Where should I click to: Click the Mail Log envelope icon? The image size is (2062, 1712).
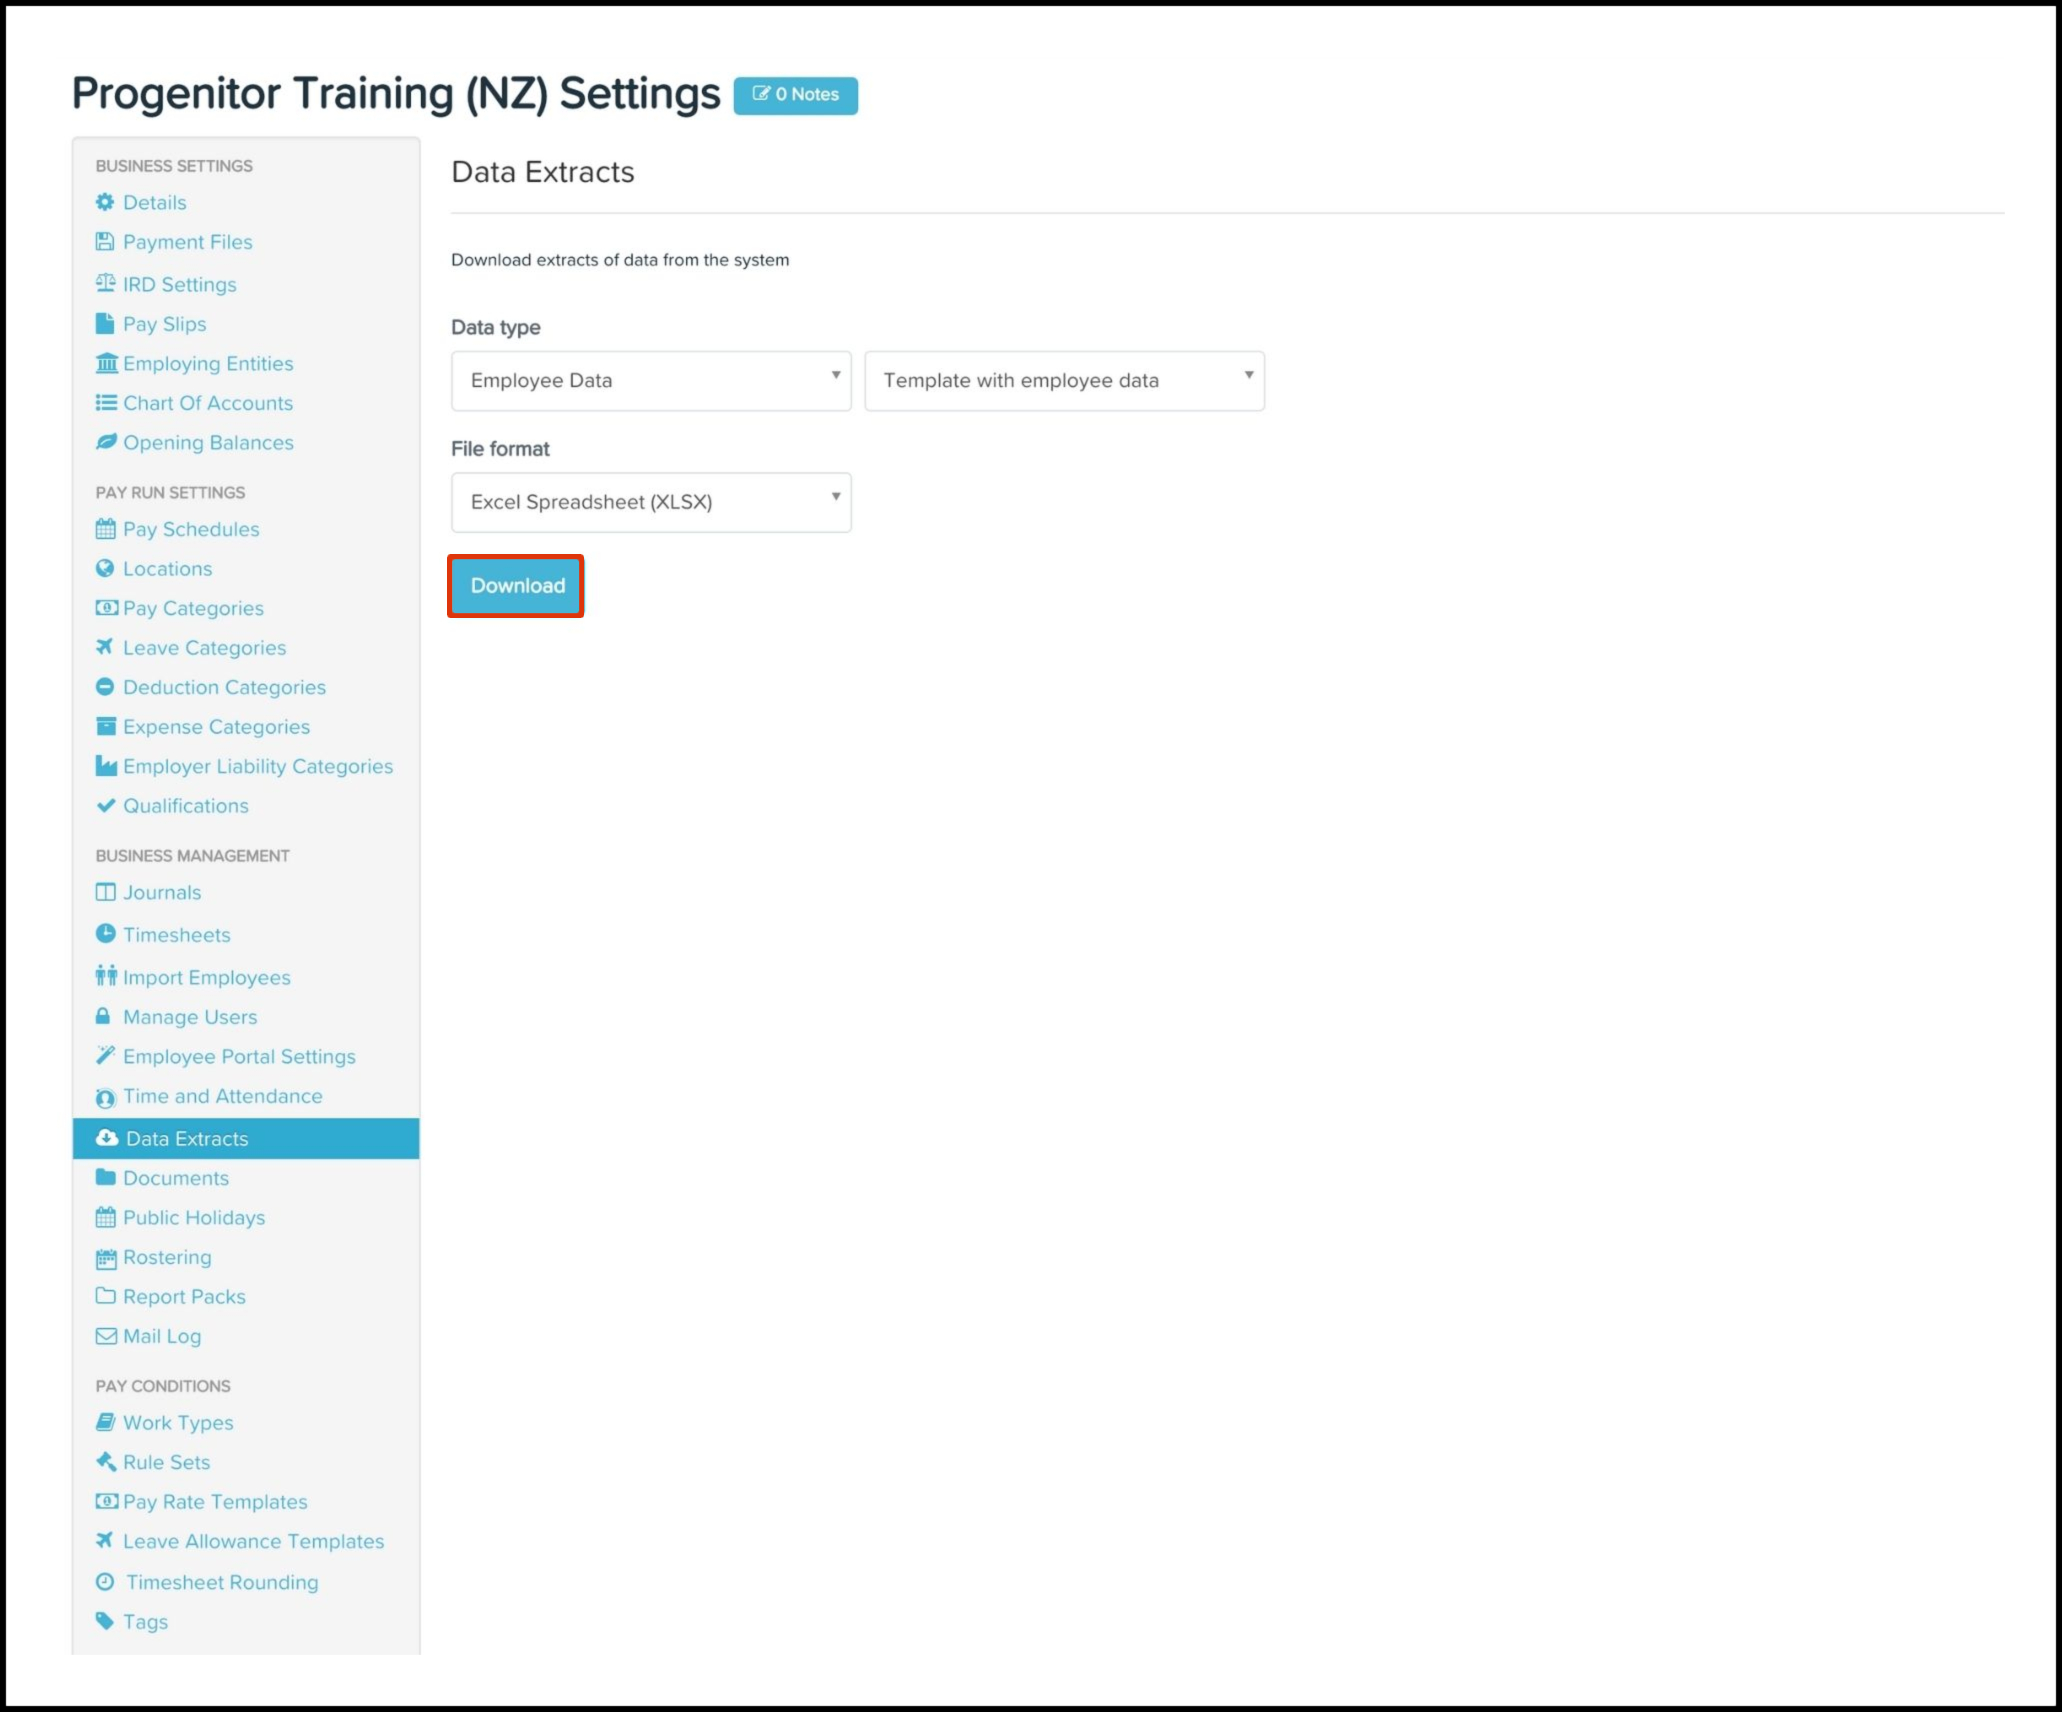pos(105,1336)
